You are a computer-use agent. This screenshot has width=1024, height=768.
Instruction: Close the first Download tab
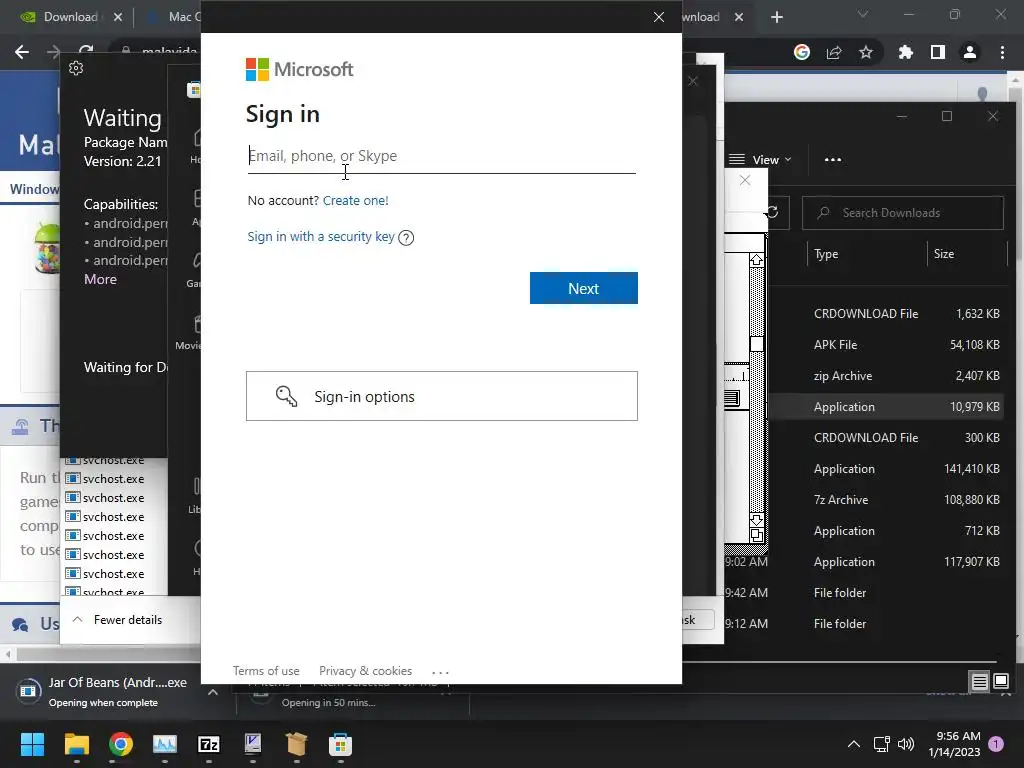(x=118, y=17)
